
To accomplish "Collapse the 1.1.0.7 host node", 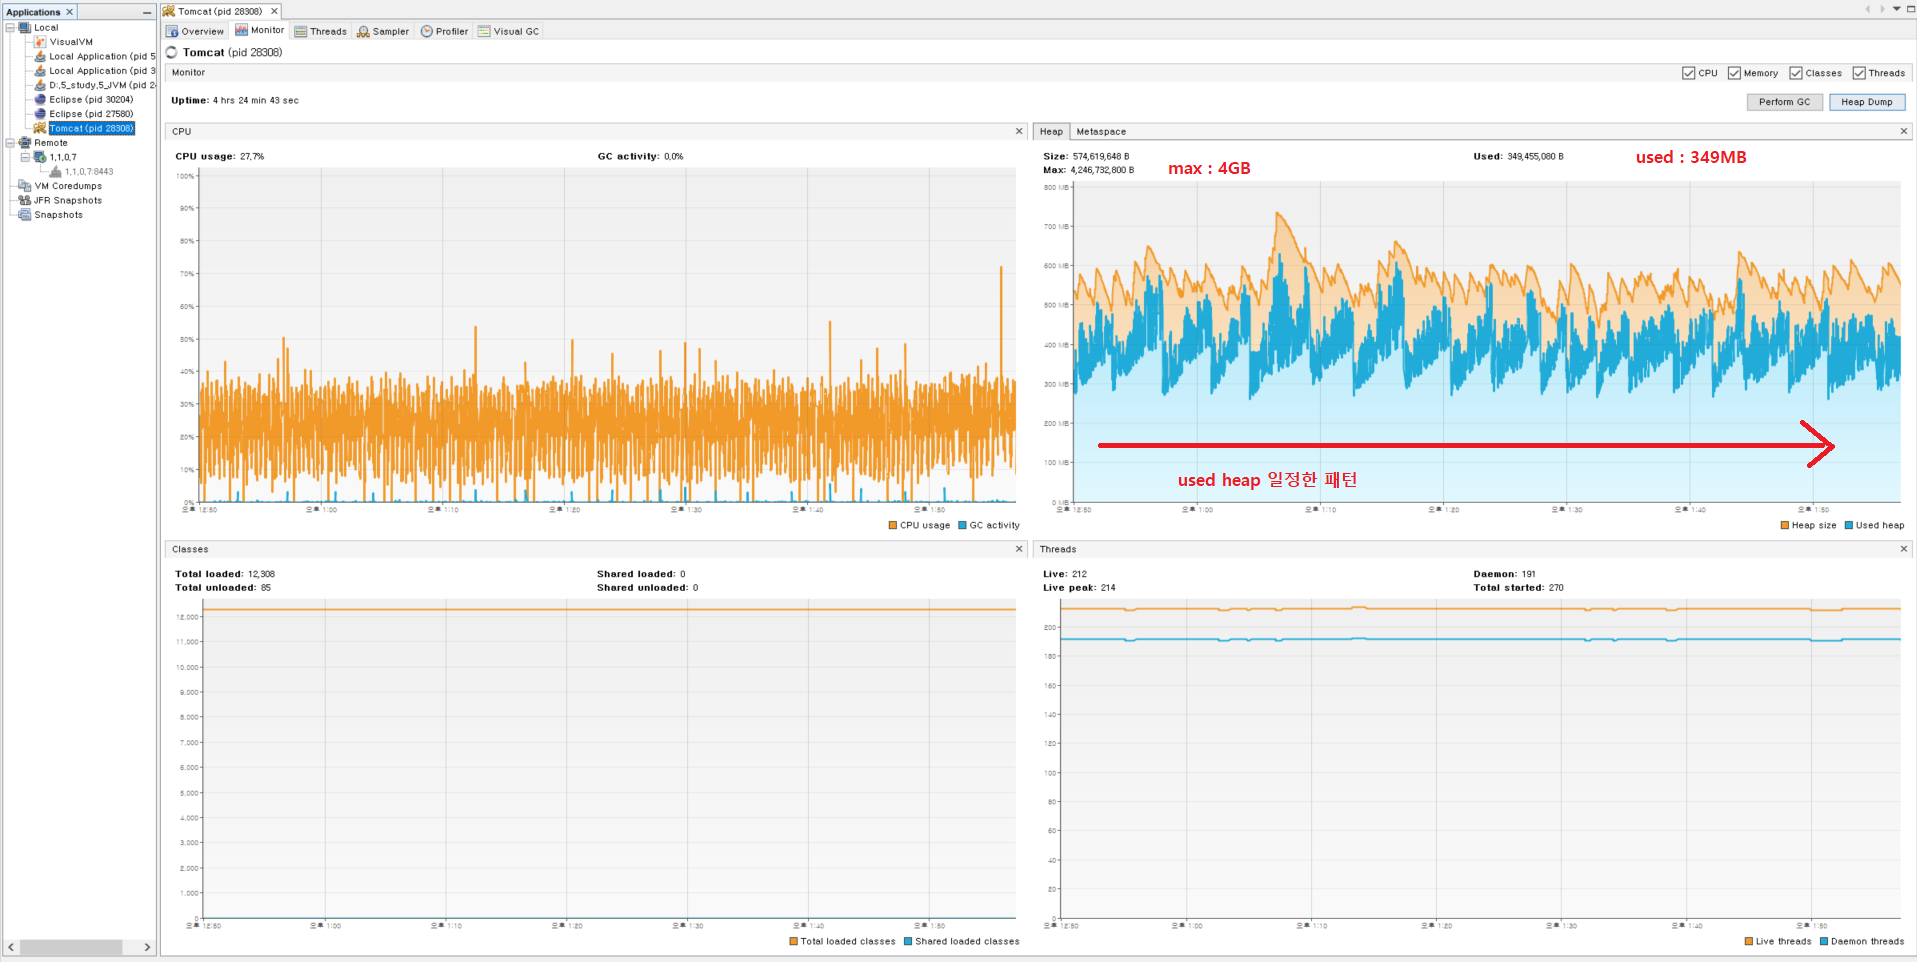I will click(26, 157).
